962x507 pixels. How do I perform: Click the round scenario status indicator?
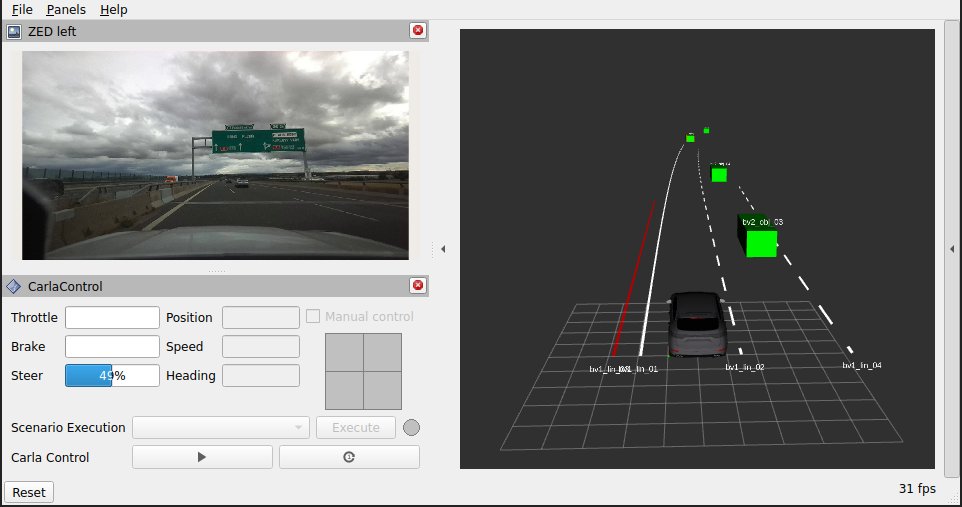tap(412, 427)
